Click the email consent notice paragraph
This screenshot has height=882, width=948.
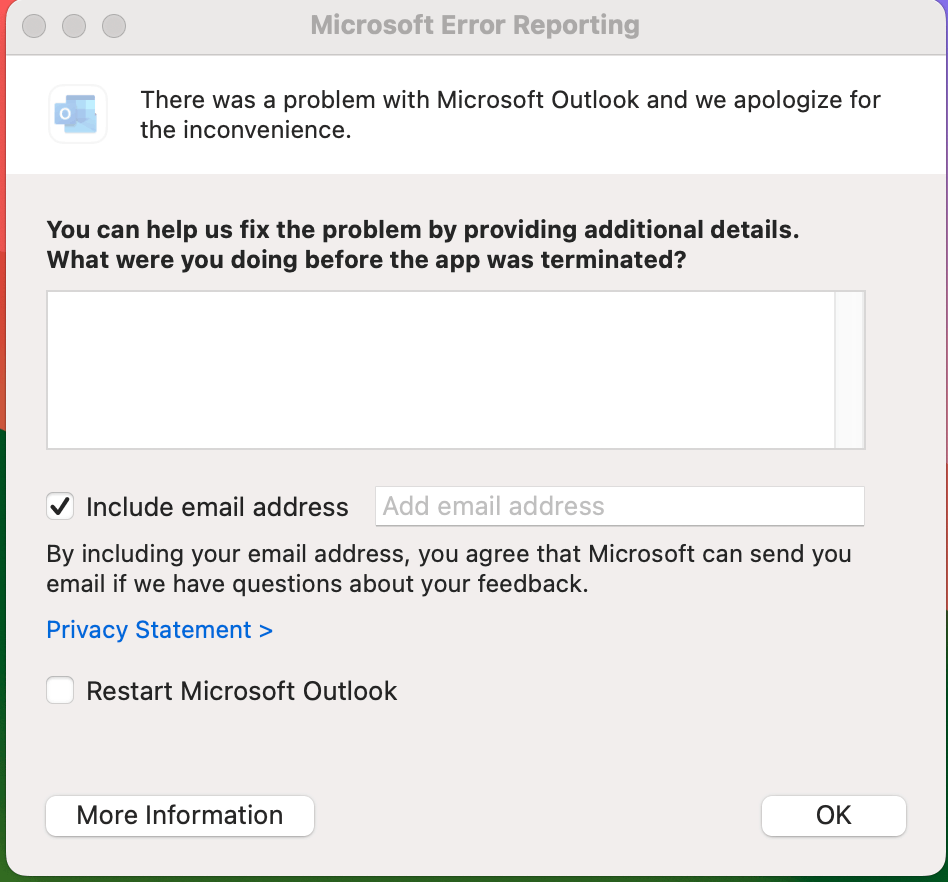(x=449, y=569)
